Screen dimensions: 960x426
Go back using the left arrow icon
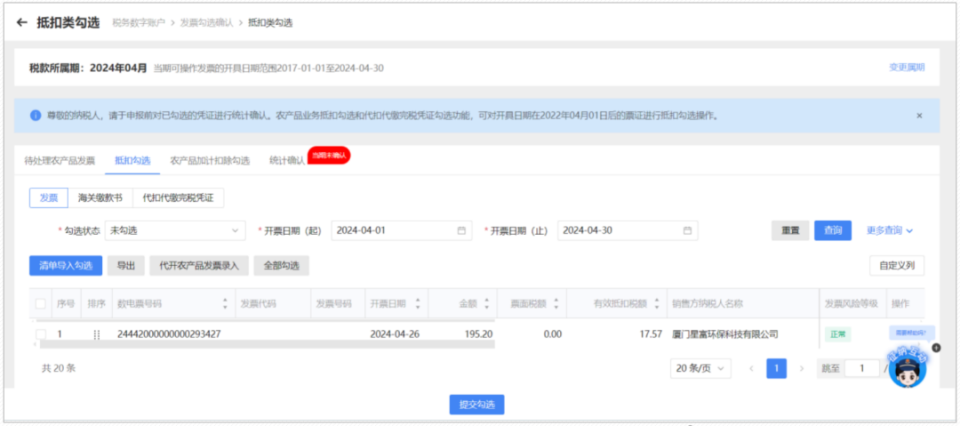[22, 23]
